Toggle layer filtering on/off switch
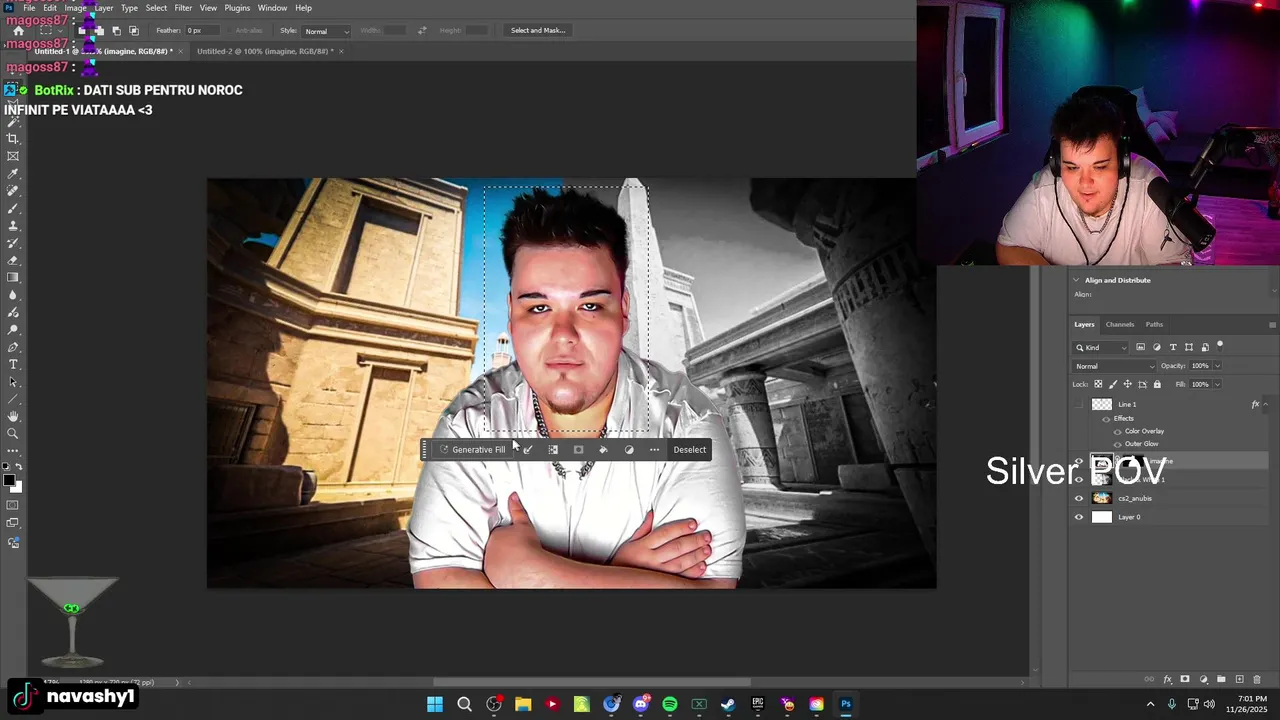This screenshot has width=1280, height=720. coord(1220,345)
